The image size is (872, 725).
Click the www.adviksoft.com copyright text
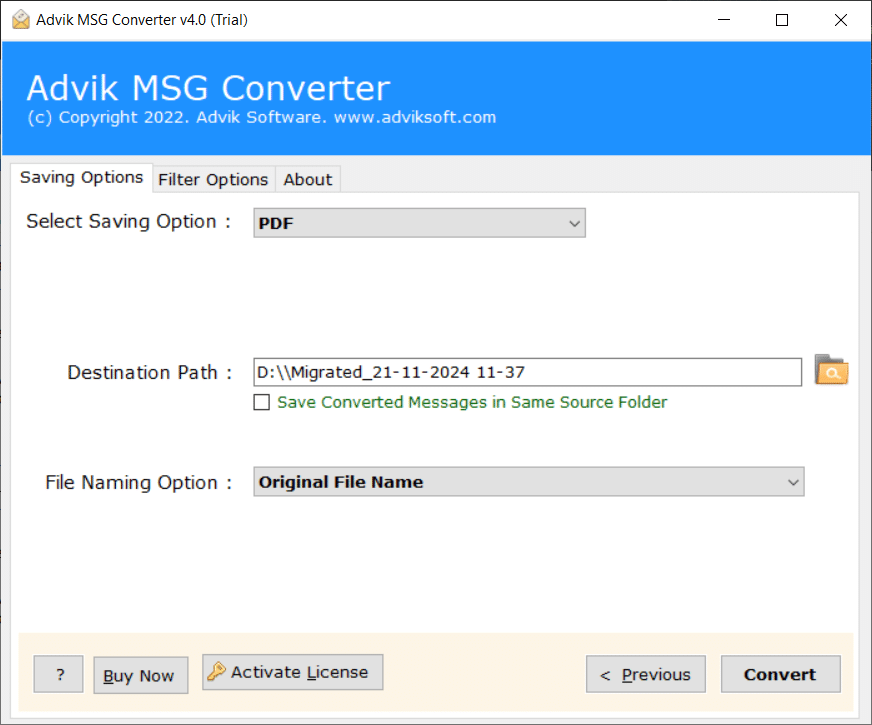415,117
